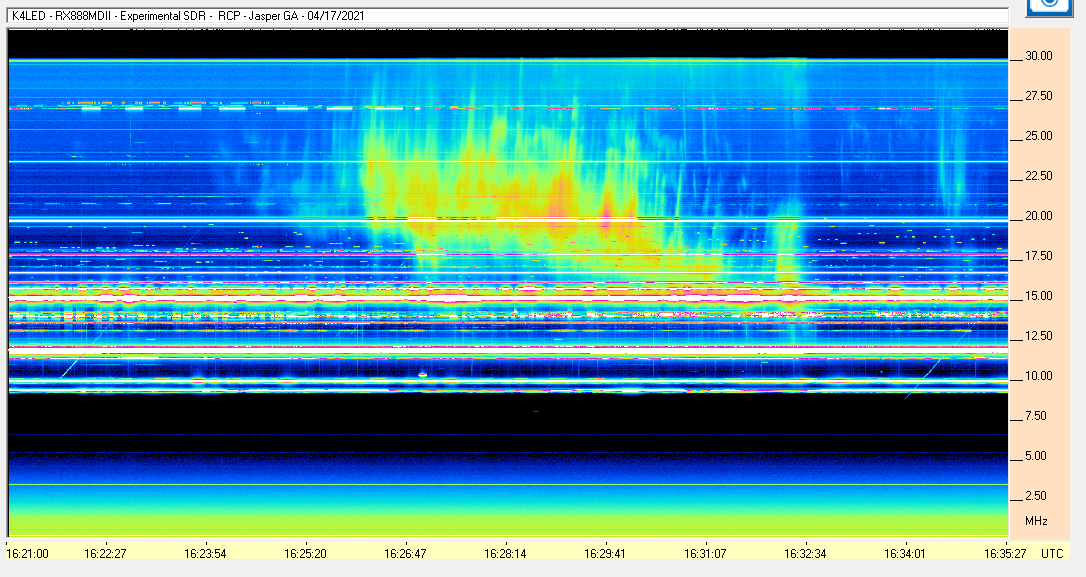Click the 16:35:27 timestamp label
Screen dimensions: 1086x577
tap(1000, 550)
